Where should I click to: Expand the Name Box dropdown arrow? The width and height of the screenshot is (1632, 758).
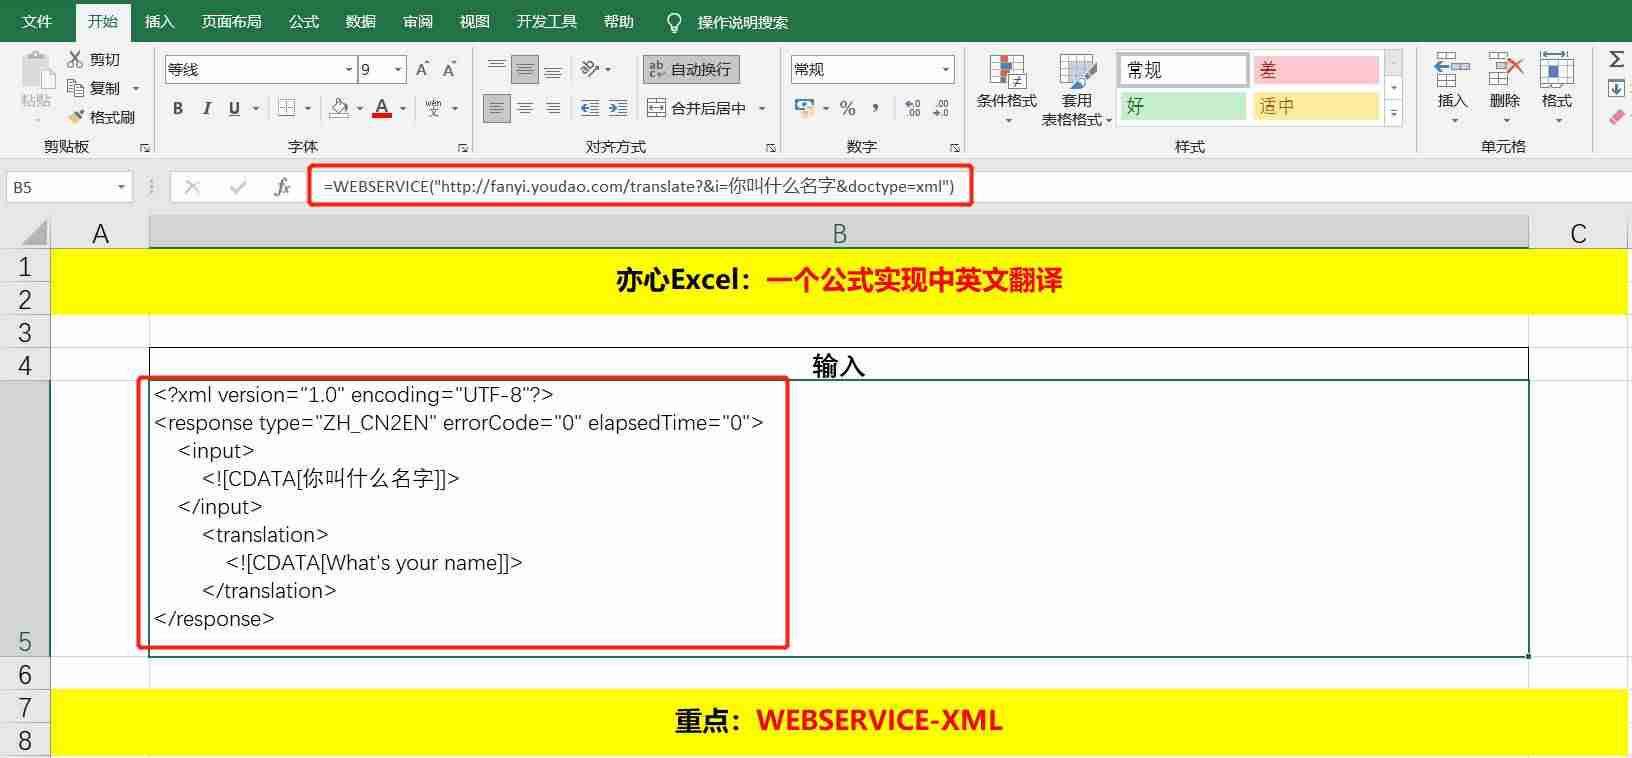point(122,187)
